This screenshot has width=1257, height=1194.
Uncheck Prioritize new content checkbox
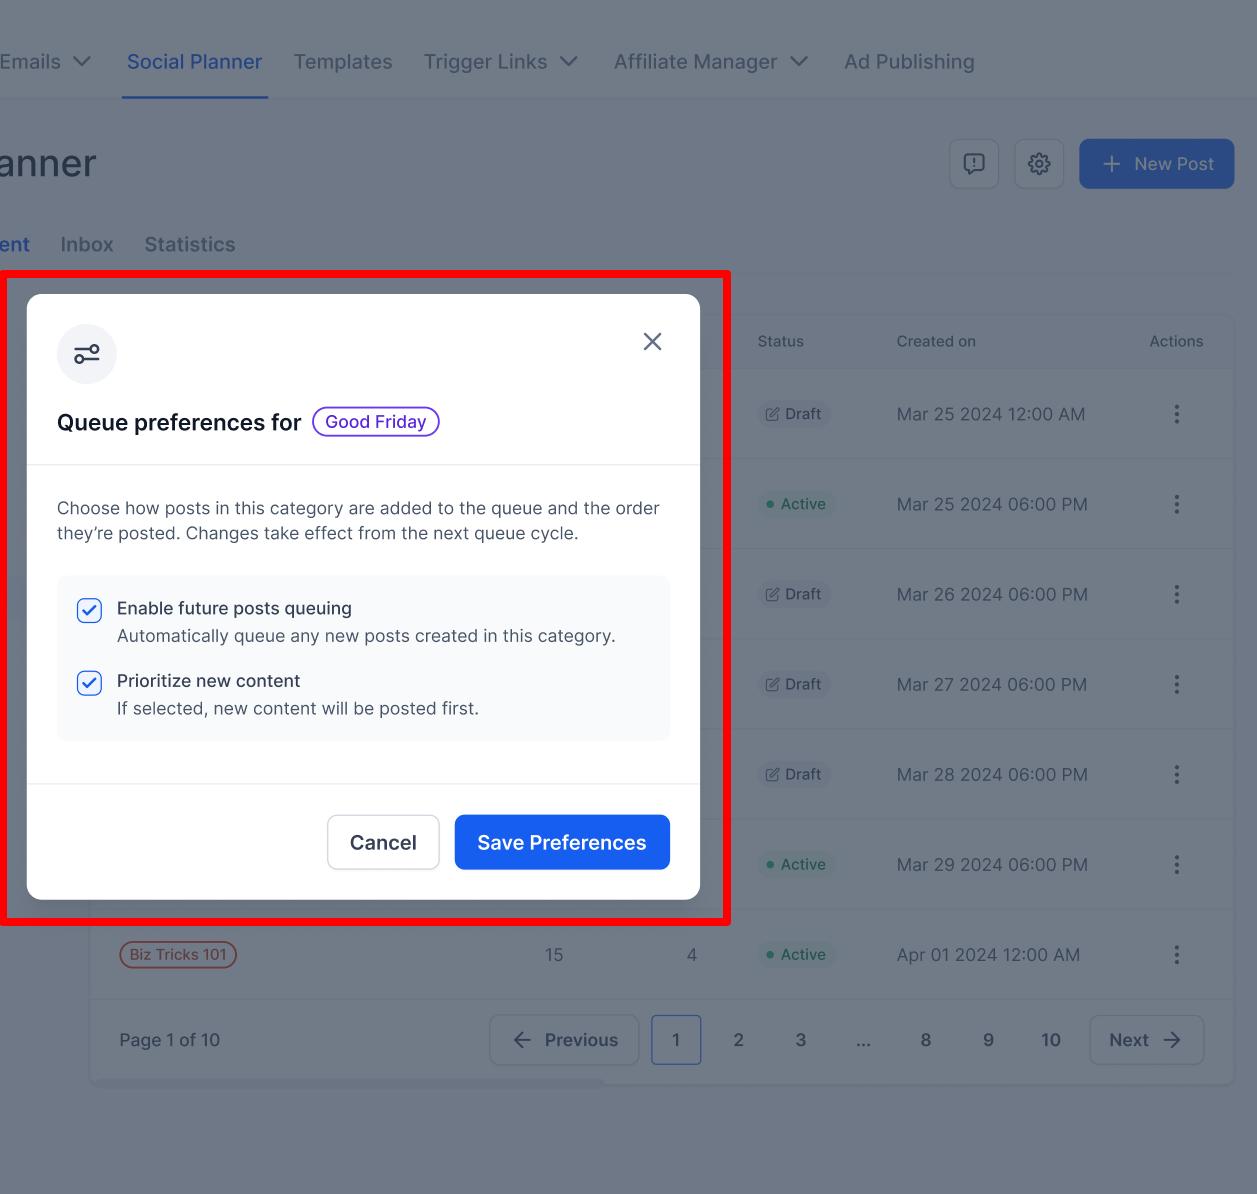89,683
